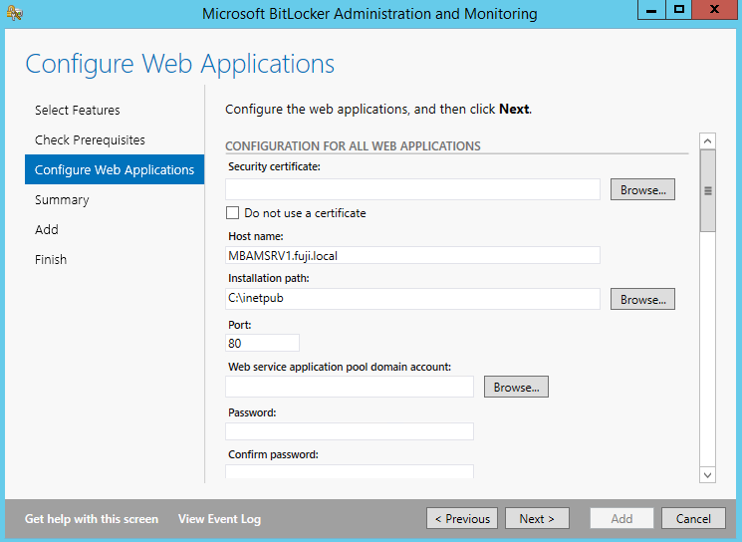
Task: Click the Security certificate input field
Action: [412, 190]
